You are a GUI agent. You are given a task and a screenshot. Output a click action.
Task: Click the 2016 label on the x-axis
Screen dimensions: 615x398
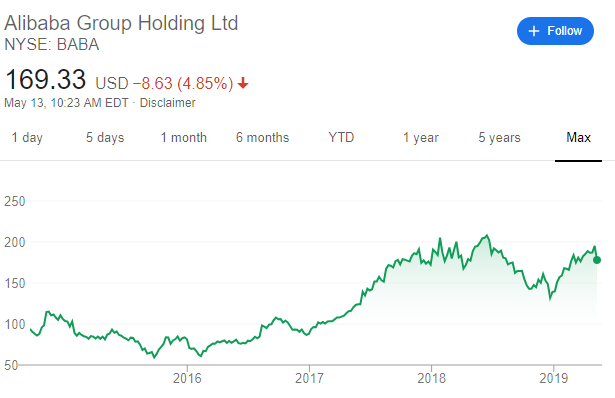[187, 378]
